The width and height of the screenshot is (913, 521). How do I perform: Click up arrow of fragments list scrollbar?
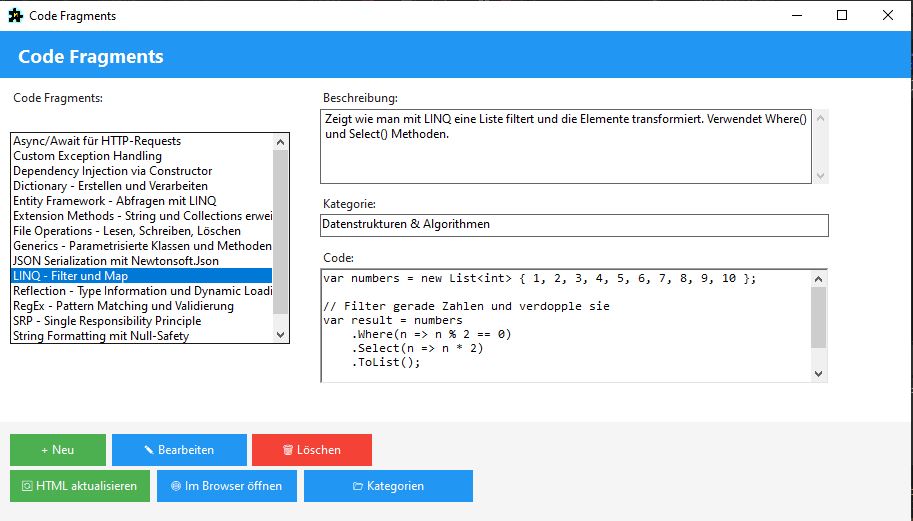[x=280, y=142]
